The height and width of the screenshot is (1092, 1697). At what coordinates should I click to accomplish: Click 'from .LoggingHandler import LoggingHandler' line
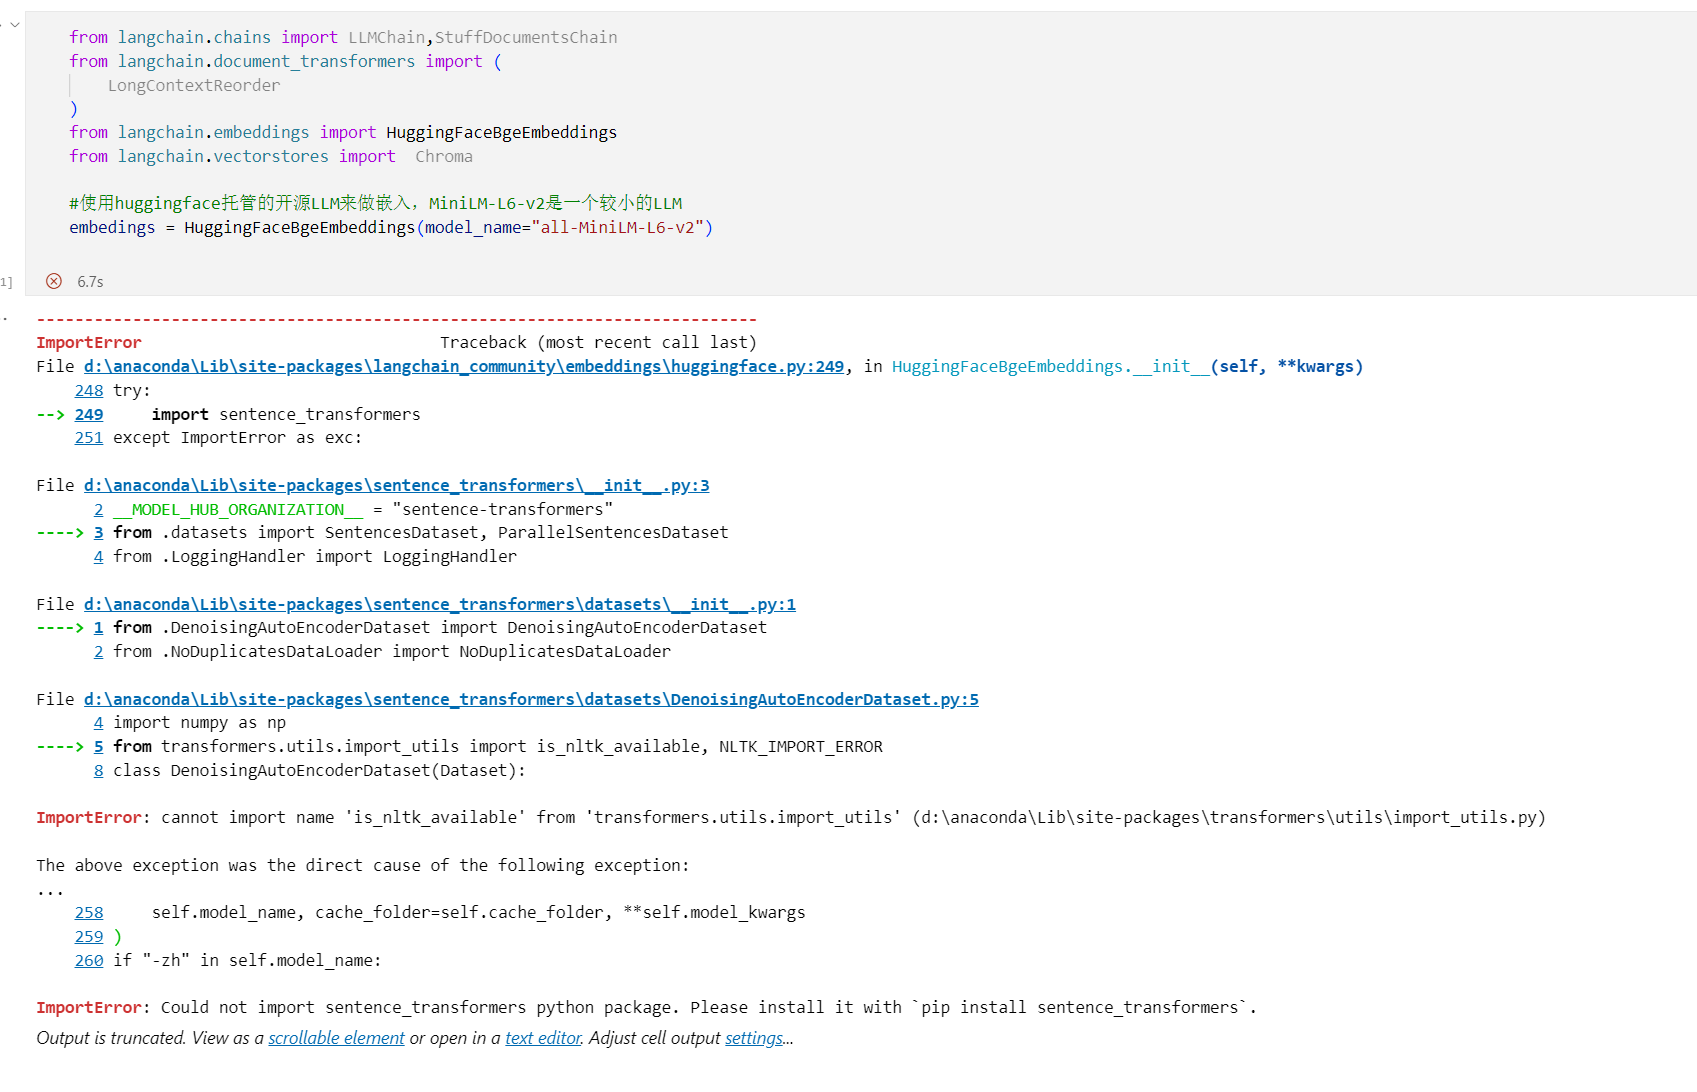tap(315, 556)
